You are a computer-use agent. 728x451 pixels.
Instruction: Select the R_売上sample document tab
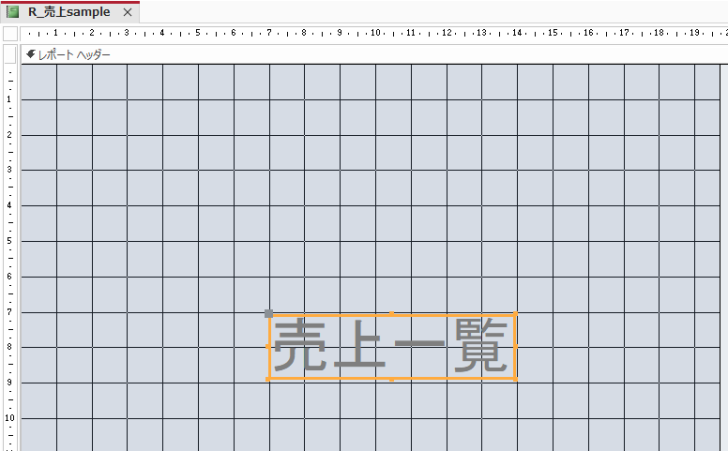(x=70, y=12)
